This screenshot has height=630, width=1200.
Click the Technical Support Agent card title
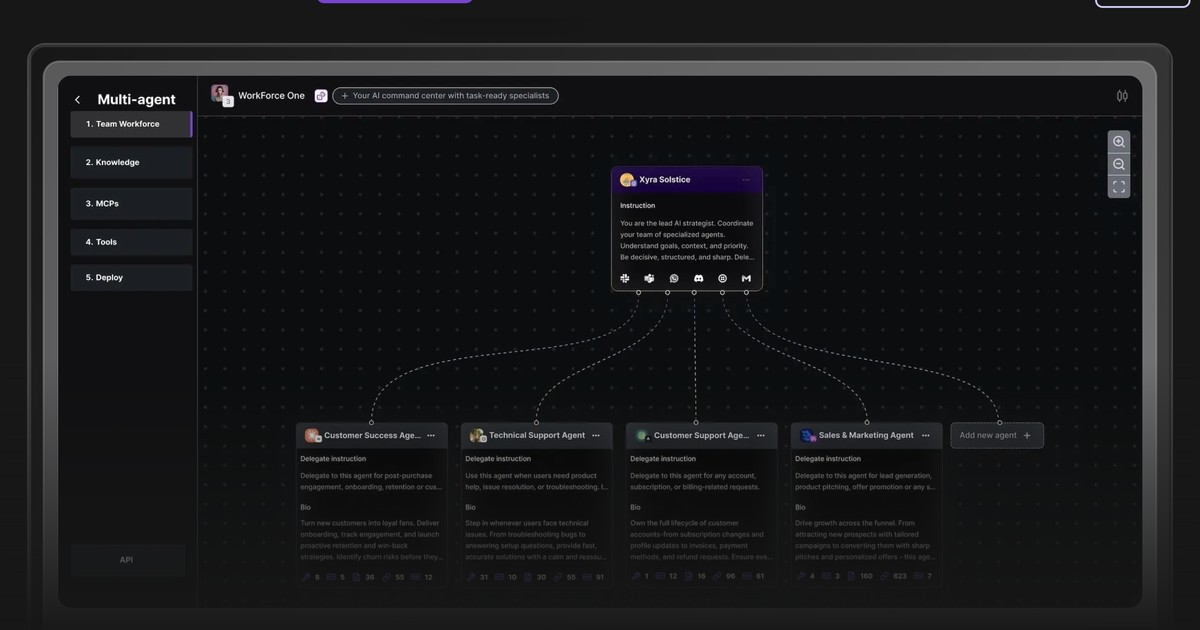[537, 436]
